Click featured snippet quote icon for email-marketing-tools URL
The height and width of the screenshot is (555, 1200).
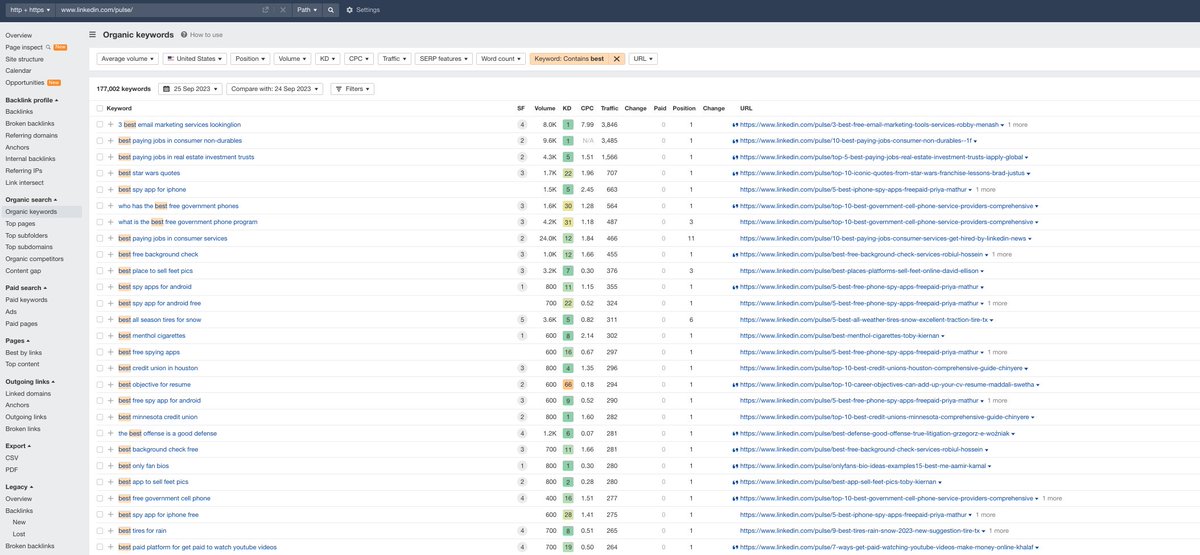(x=735, y=125)
